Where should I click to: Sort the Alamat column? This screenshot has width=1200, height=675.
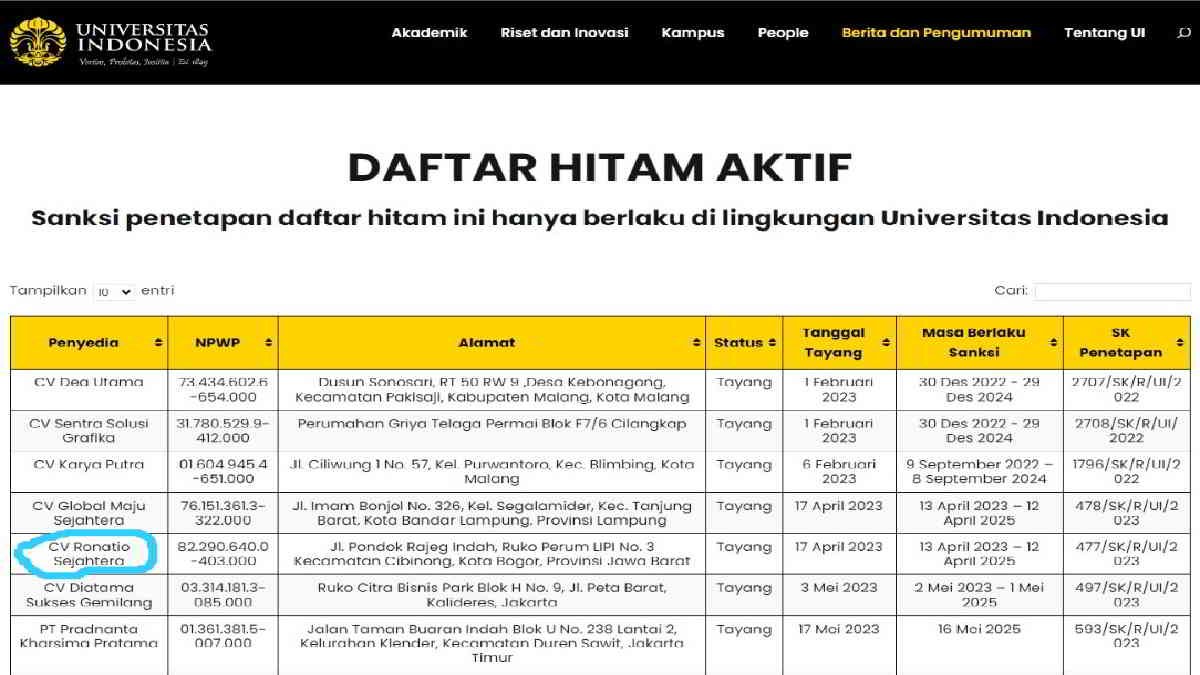tap(695, 343)
